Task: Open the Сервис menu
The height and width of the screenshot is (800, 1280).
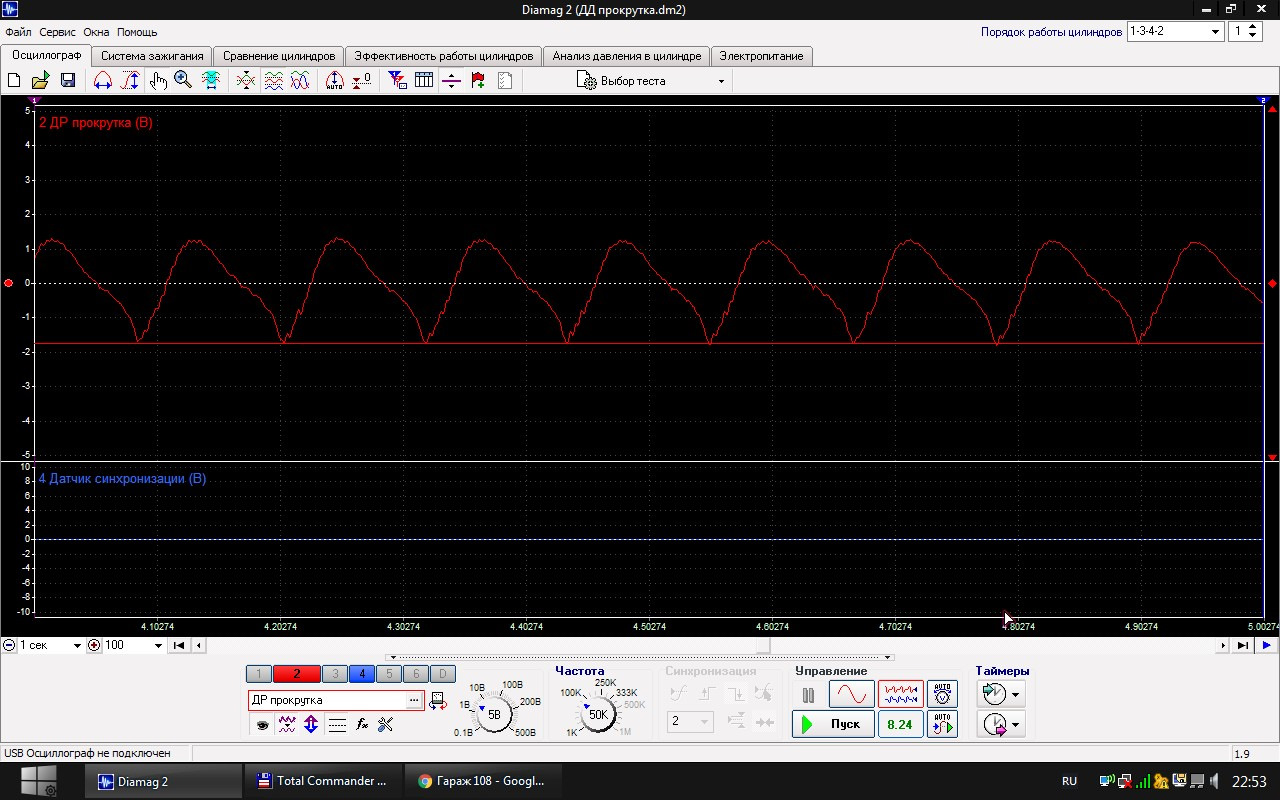Action: coord(57,32)
